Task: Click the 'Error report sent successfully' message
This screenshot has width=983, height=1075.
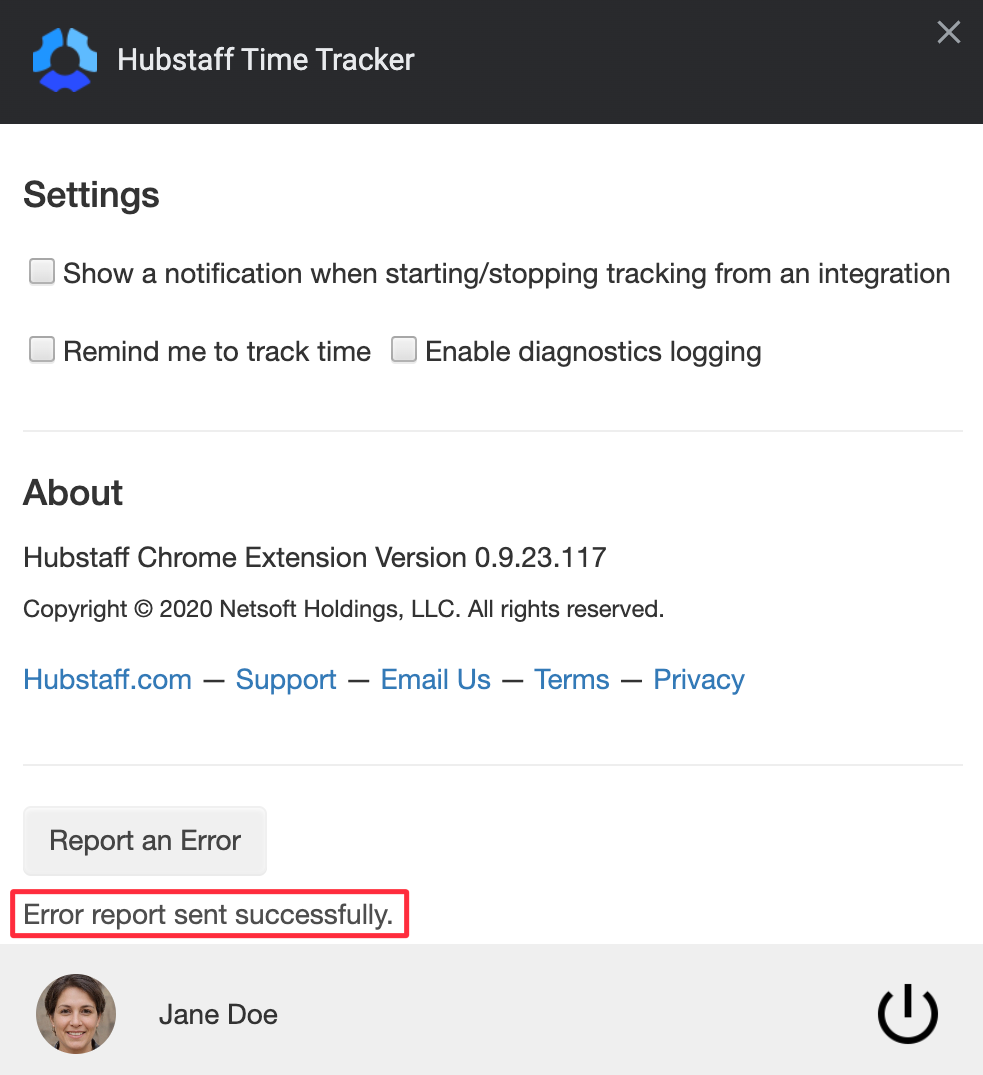Action: coord(208,915)
